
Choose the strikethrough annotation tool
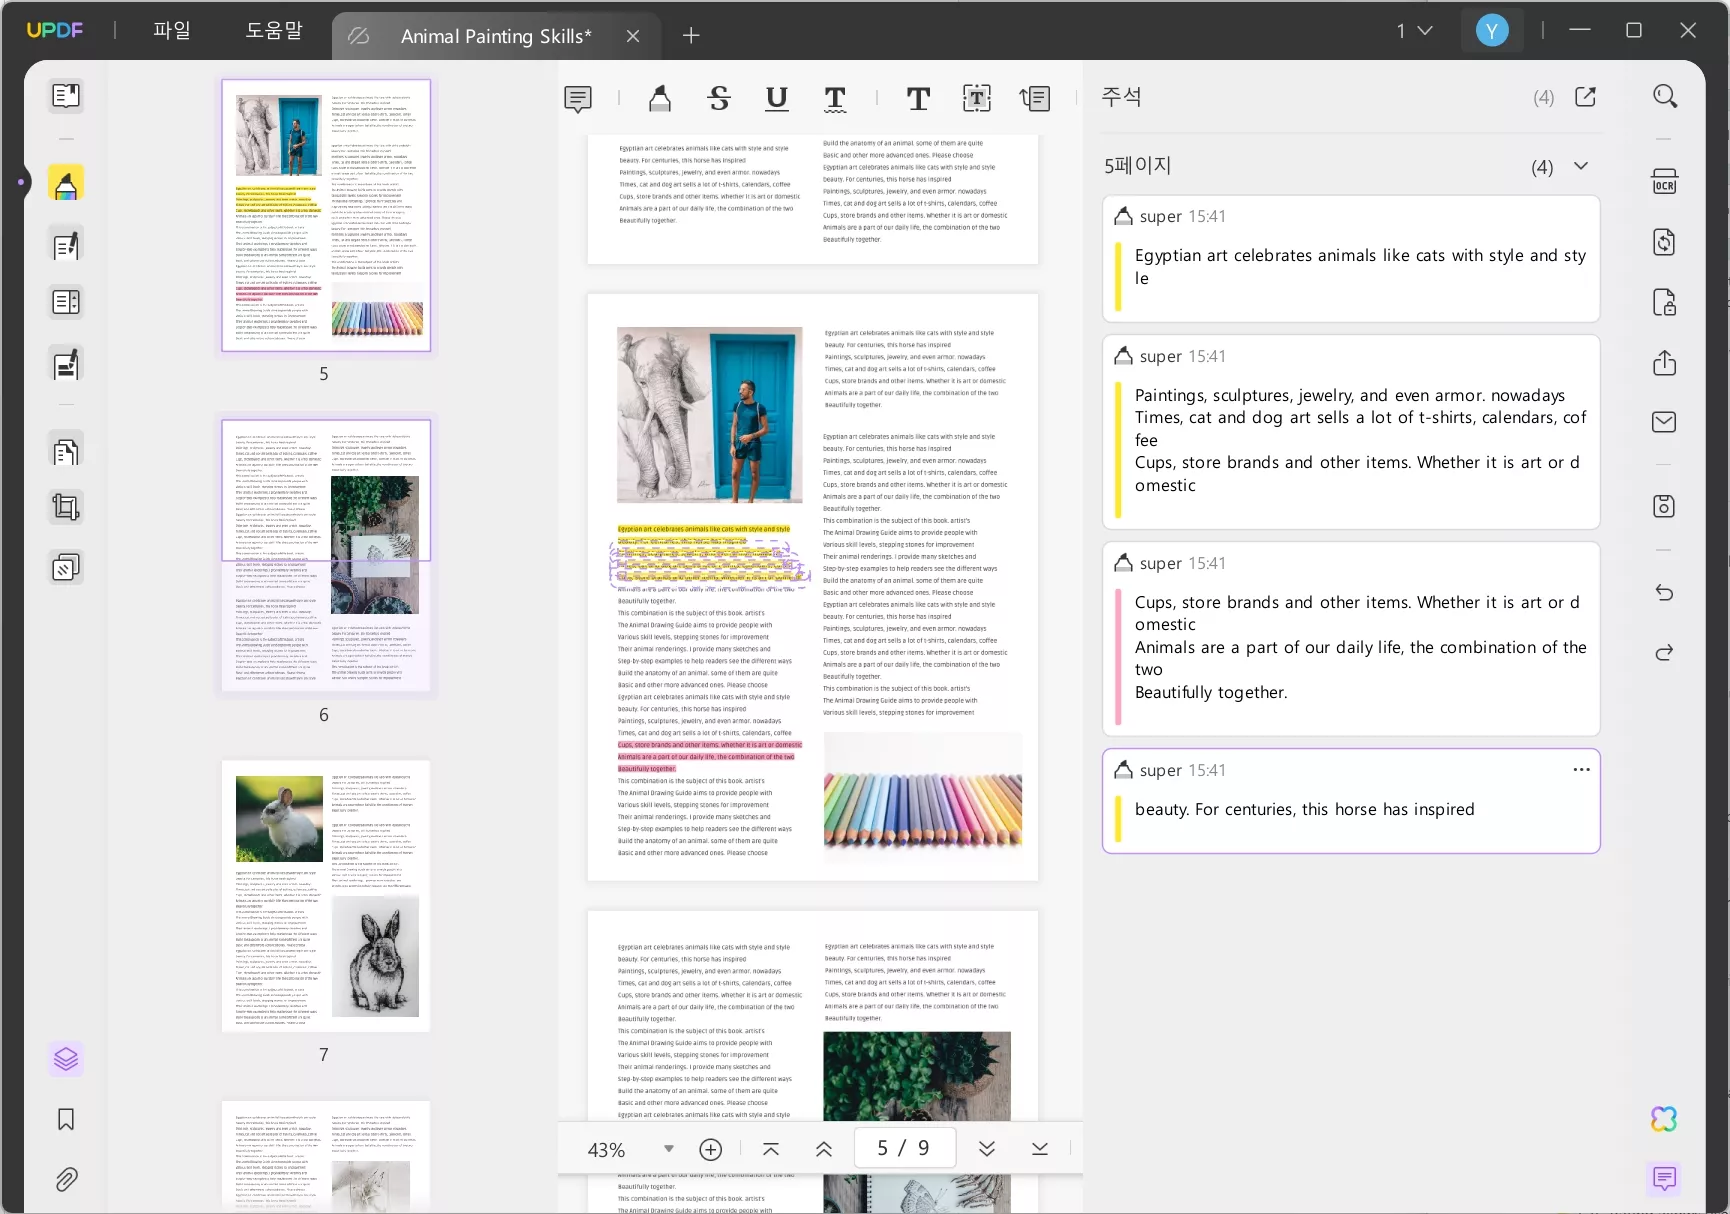click(x=719, y=98)
